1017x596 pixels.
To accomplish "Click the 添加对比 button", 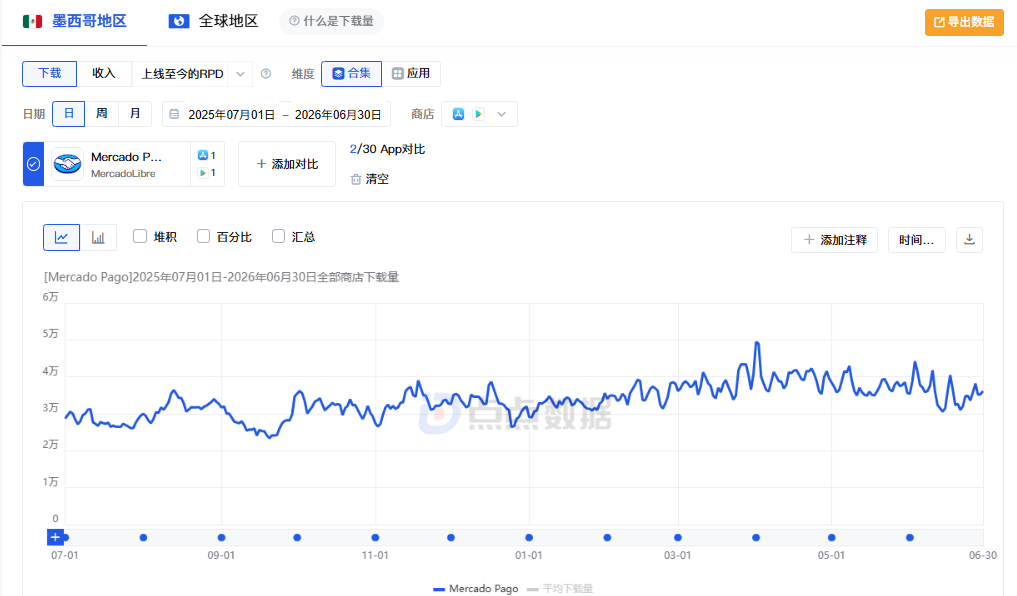I will [x=287, y=164].
